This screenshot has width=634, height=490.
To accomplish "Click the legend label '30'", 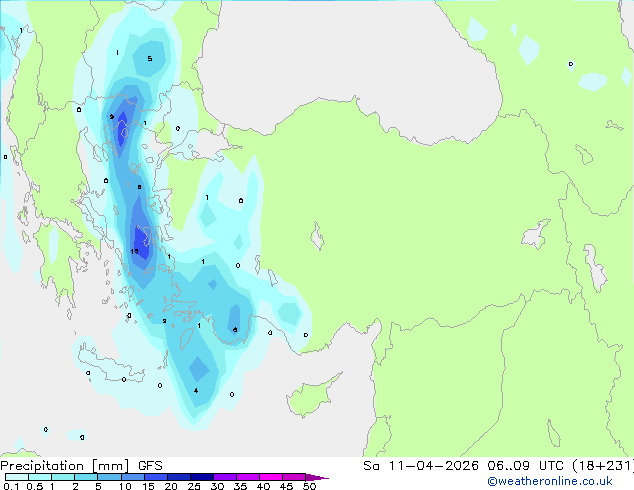I will pyautogui.click(x=217, y=486).
